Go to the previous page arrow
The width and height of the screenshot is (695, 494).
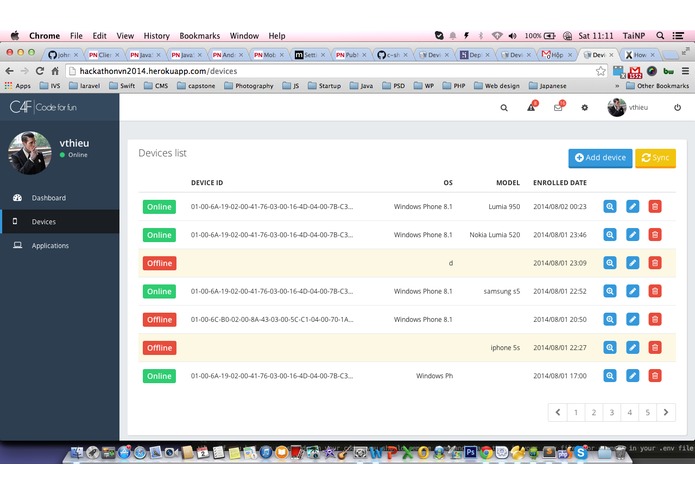(x=558, y=412)
